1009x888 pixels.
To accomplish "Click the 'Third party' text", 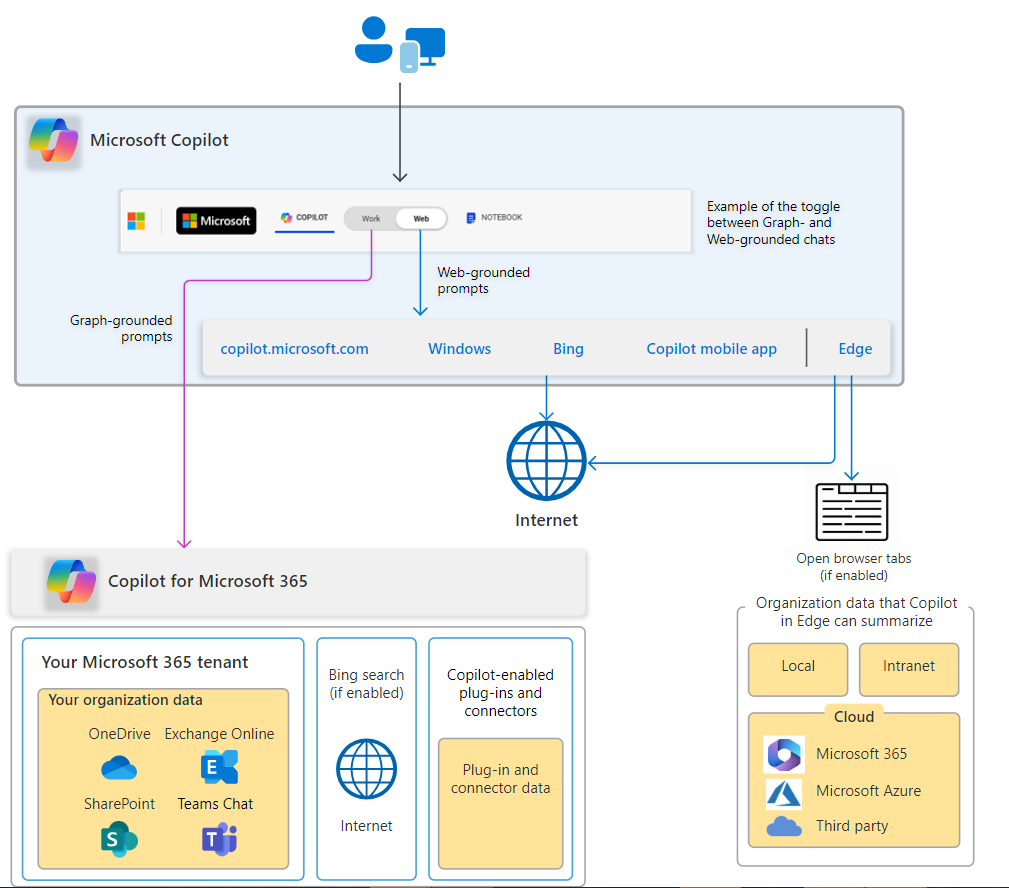I will 852,826.
